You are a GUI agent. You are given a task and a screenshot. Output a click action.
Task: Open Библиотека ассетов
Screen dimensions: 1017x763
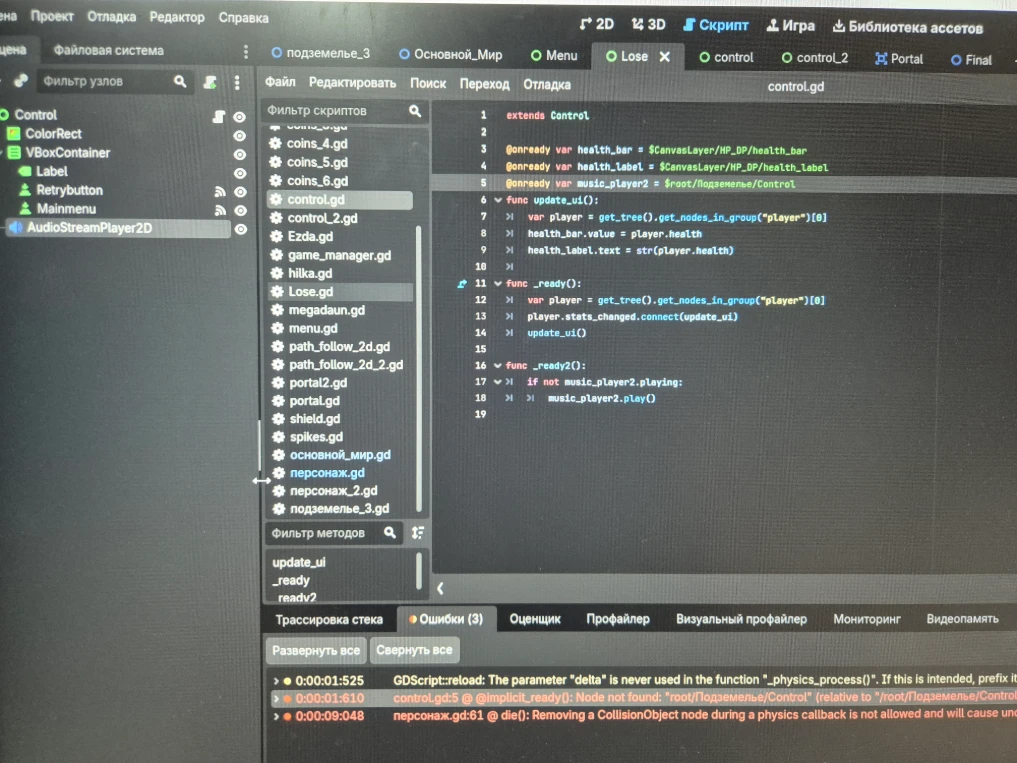pyautogui.click(x=908, y=27)
